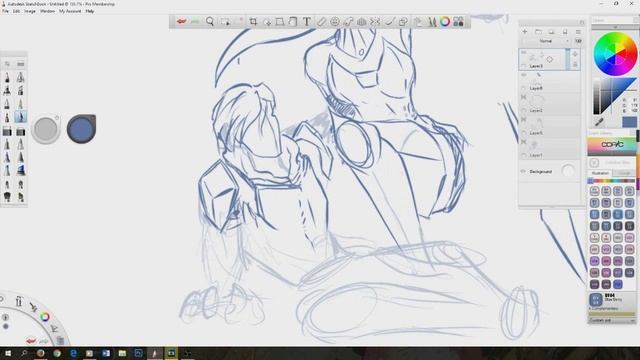Enable the Ellipse guide tool
Screen dimensions: 640x360
(335, 22)
